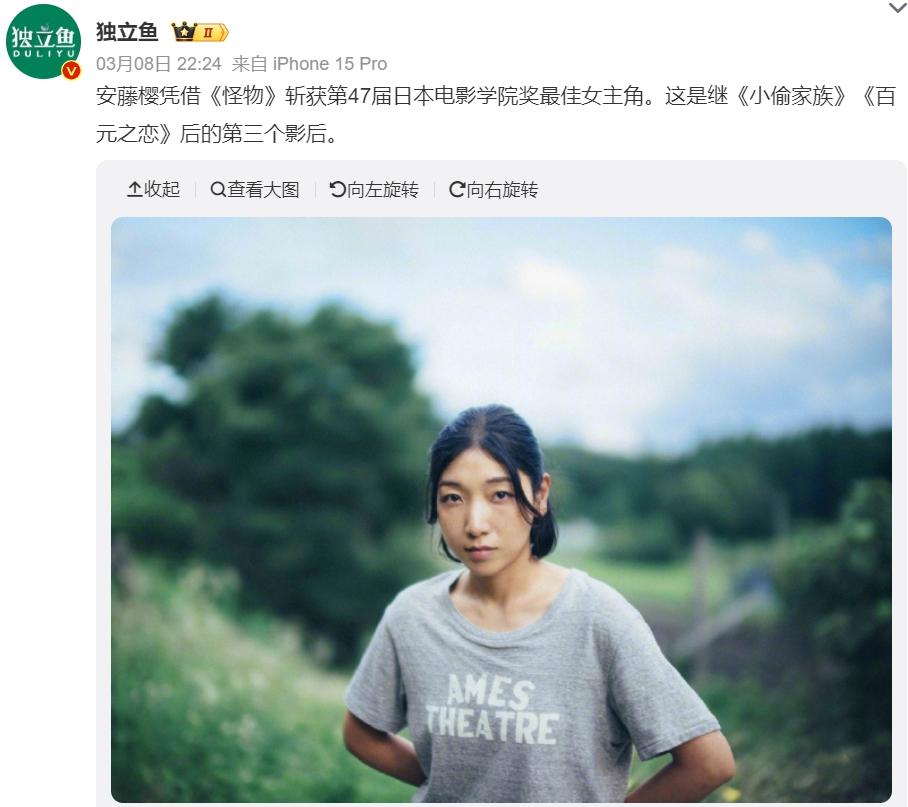
Task: Click the 向右旋转 clockwise arrow icon
Action: click(457, 189)
